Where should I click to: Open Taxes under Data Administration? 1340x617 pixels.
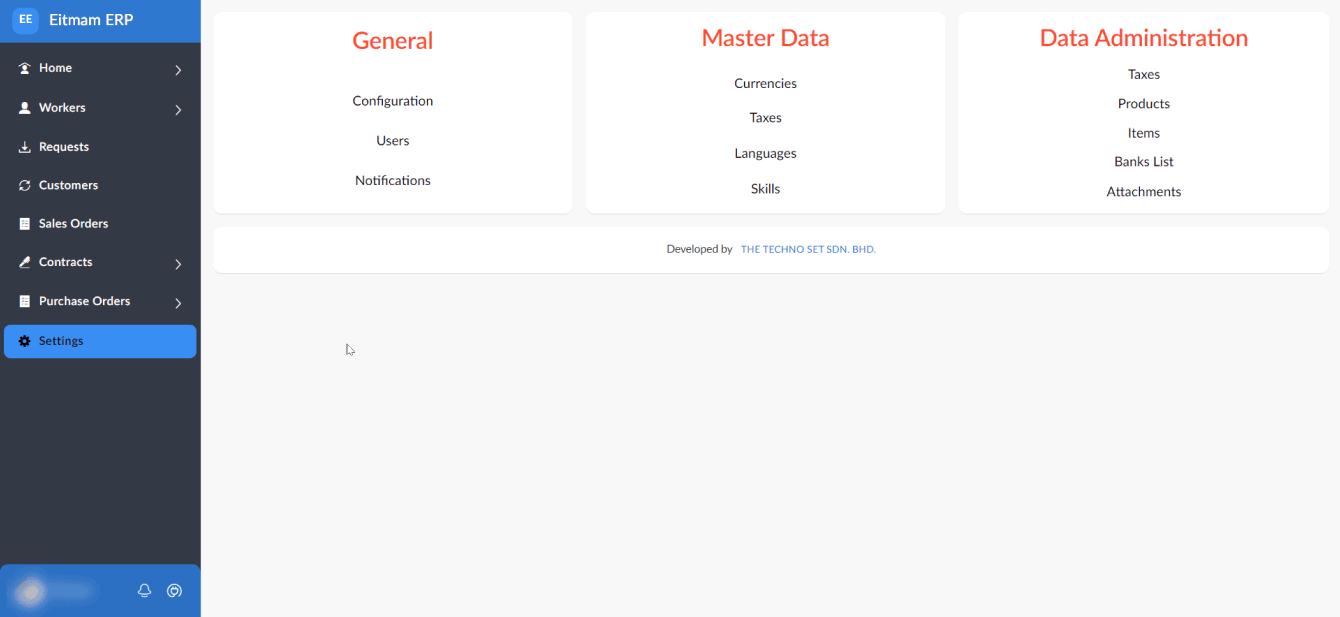1144,75
